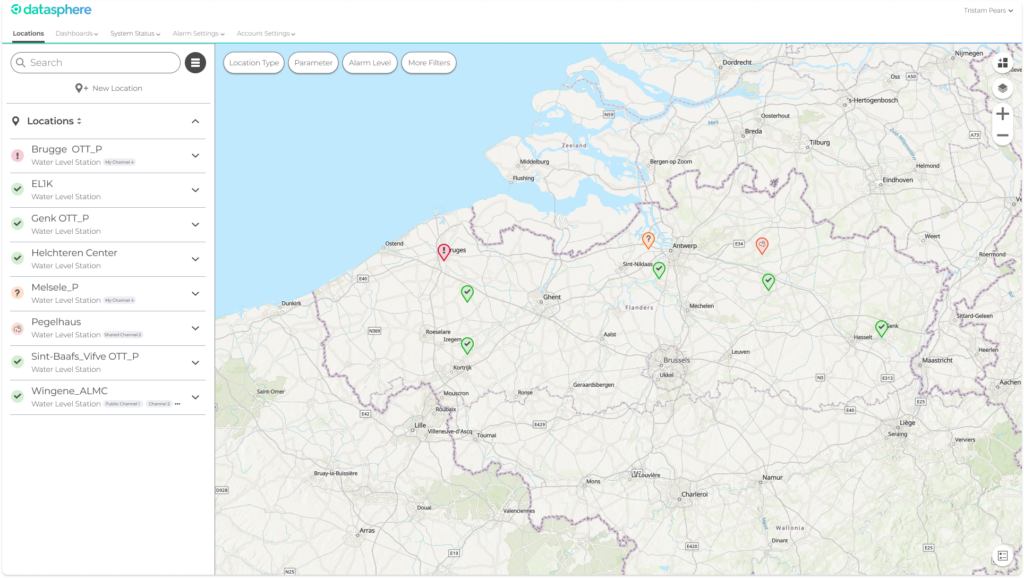
Task: Click the red alarm marker at Bruges
Action: coord(444,251)
